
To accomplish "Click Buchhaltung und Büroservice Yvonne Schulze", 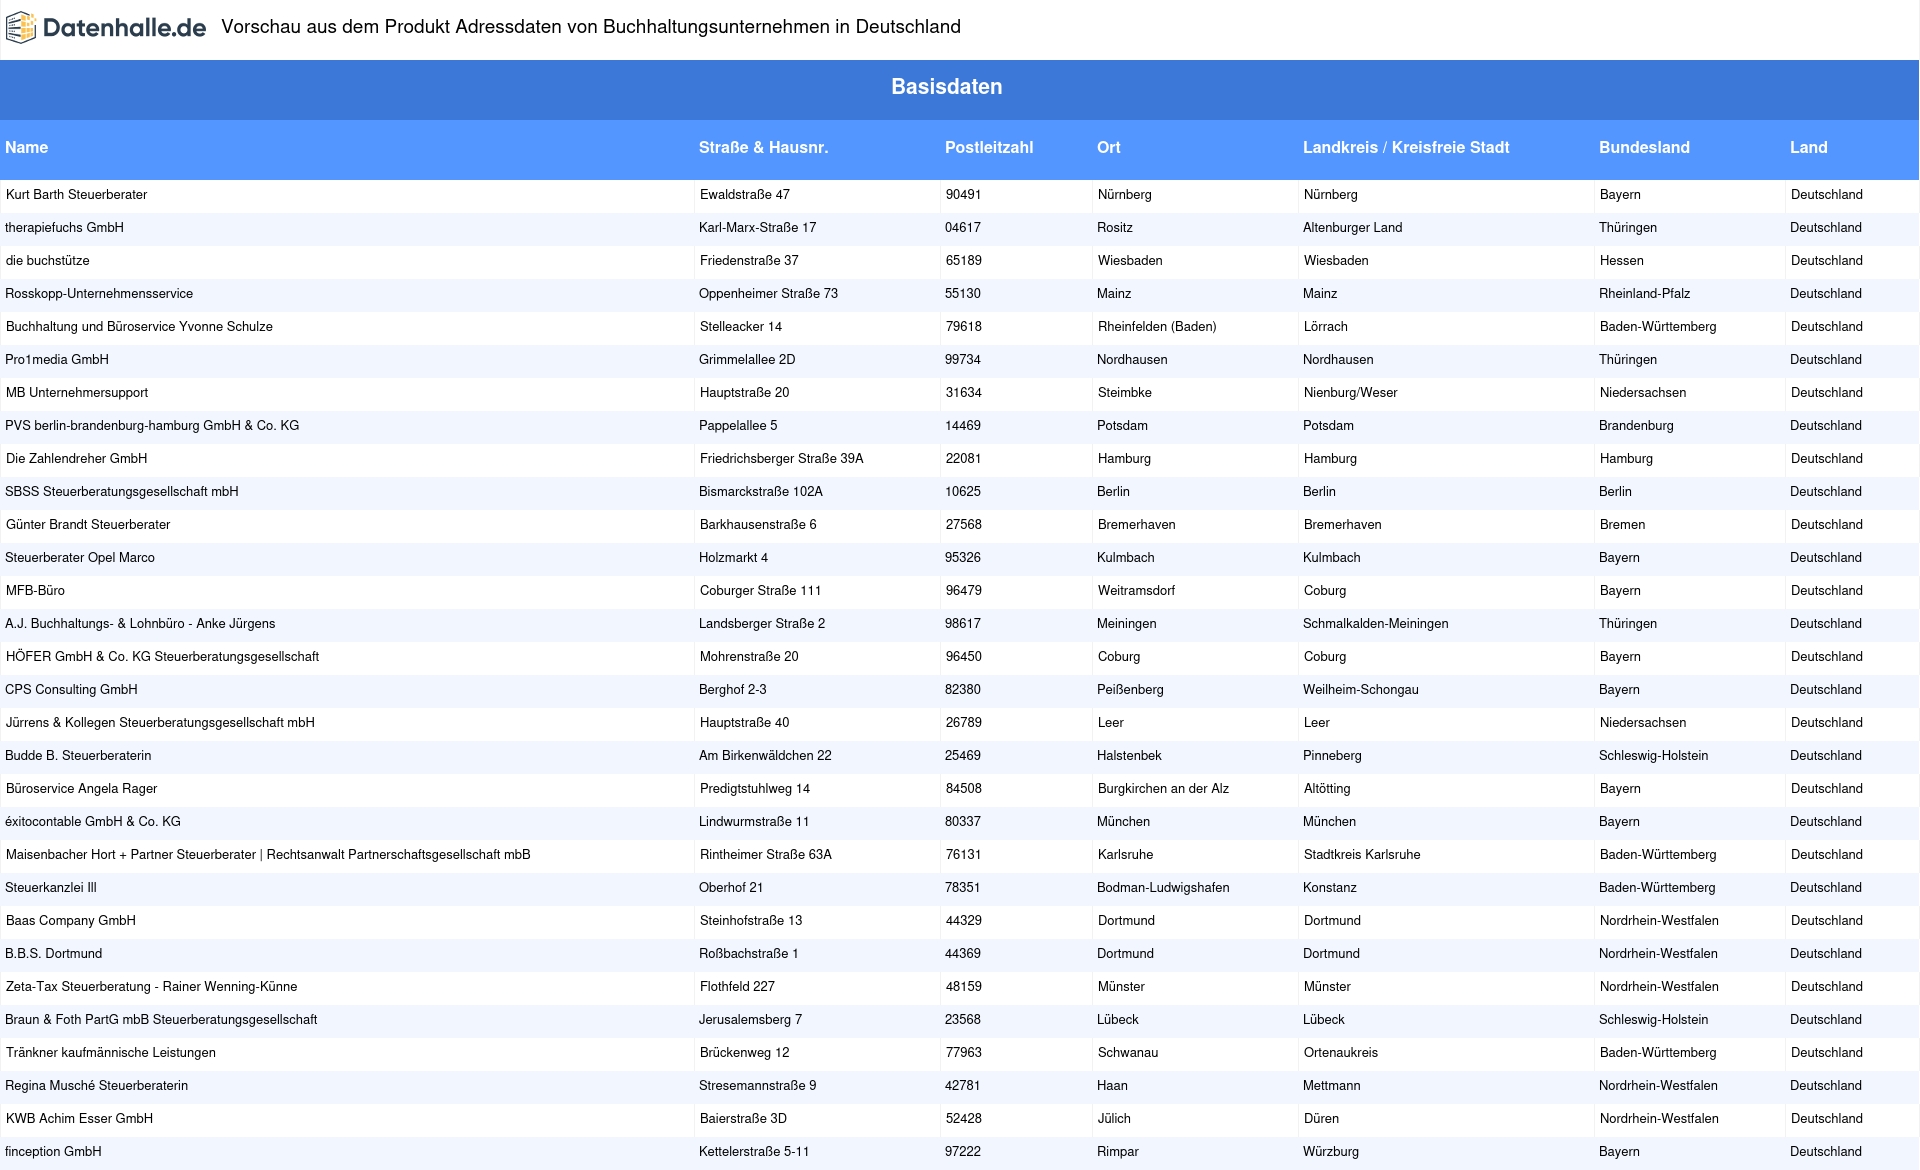I will (139, 326).
